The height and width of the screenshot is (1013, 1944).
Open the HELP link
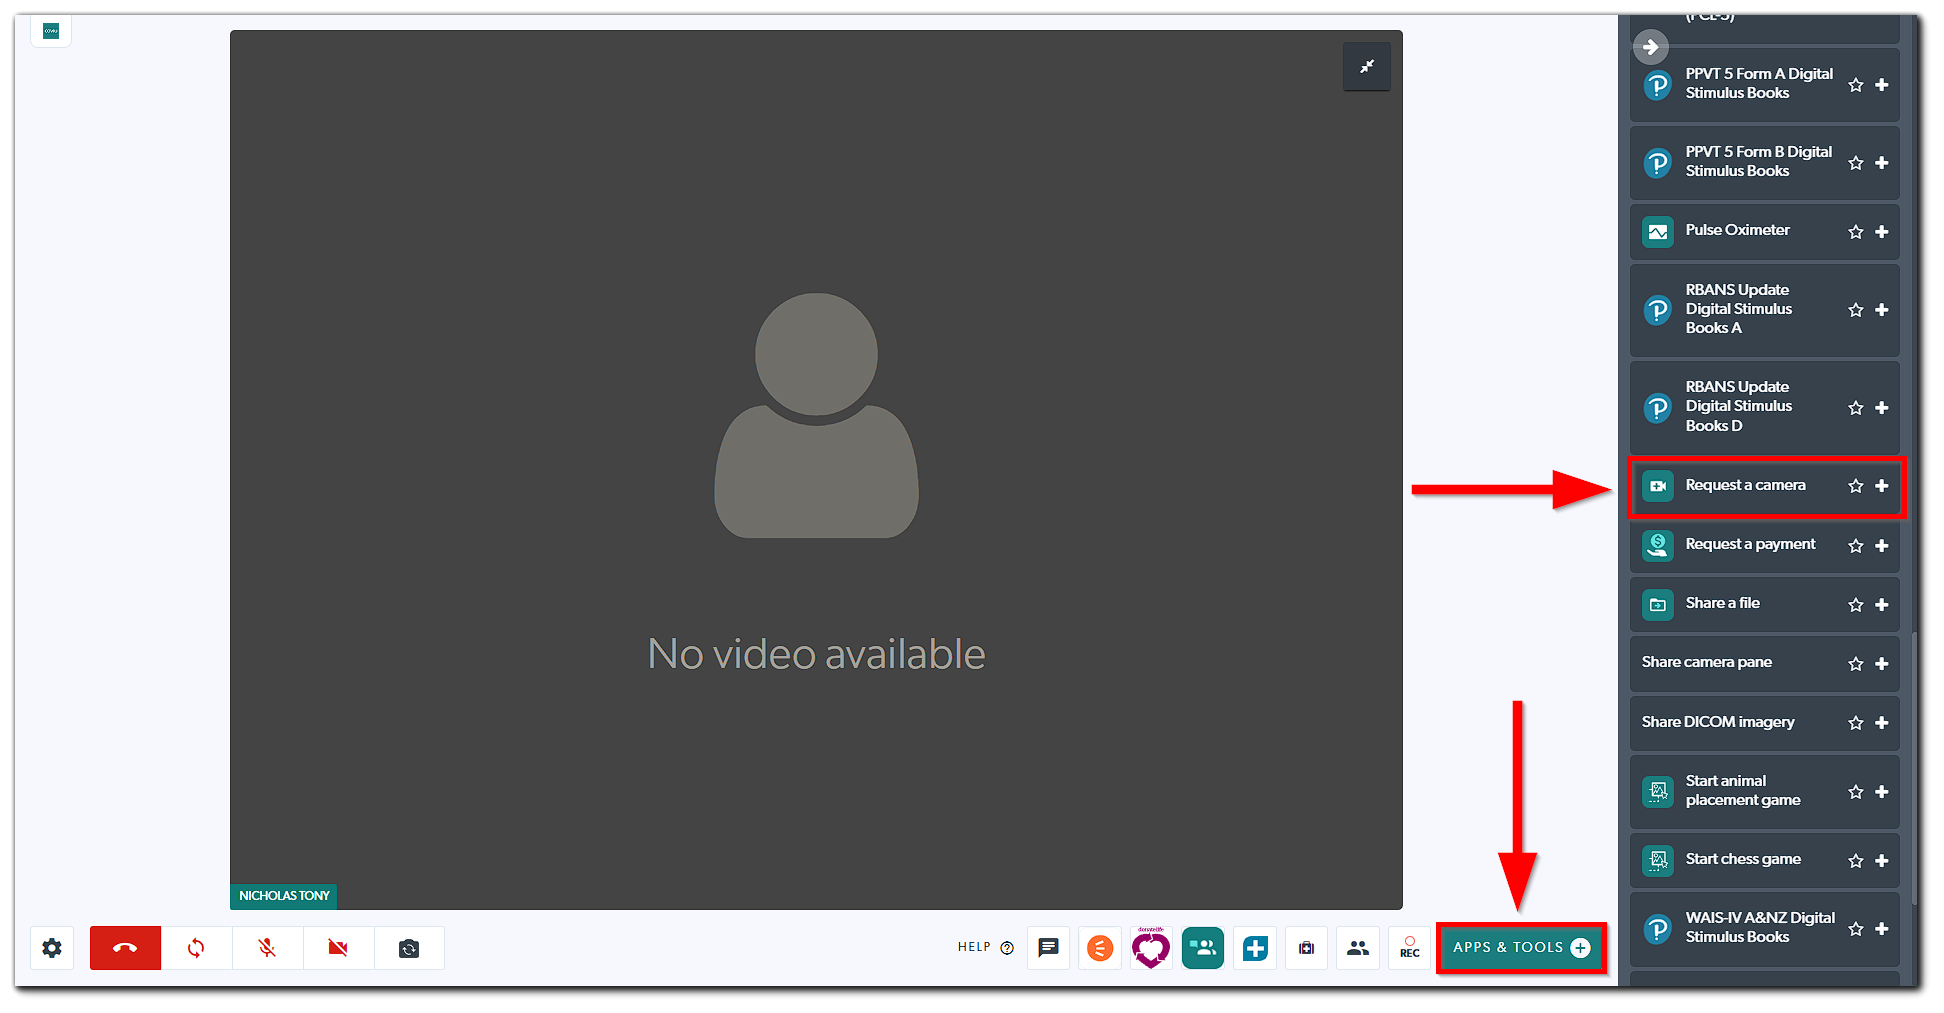(985, 947)
